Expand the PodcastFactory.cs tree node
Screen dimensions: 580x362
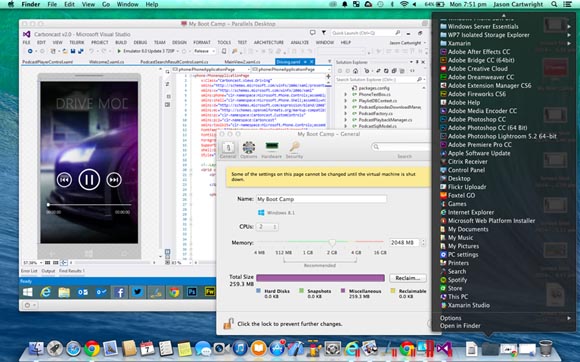[345, 114]
